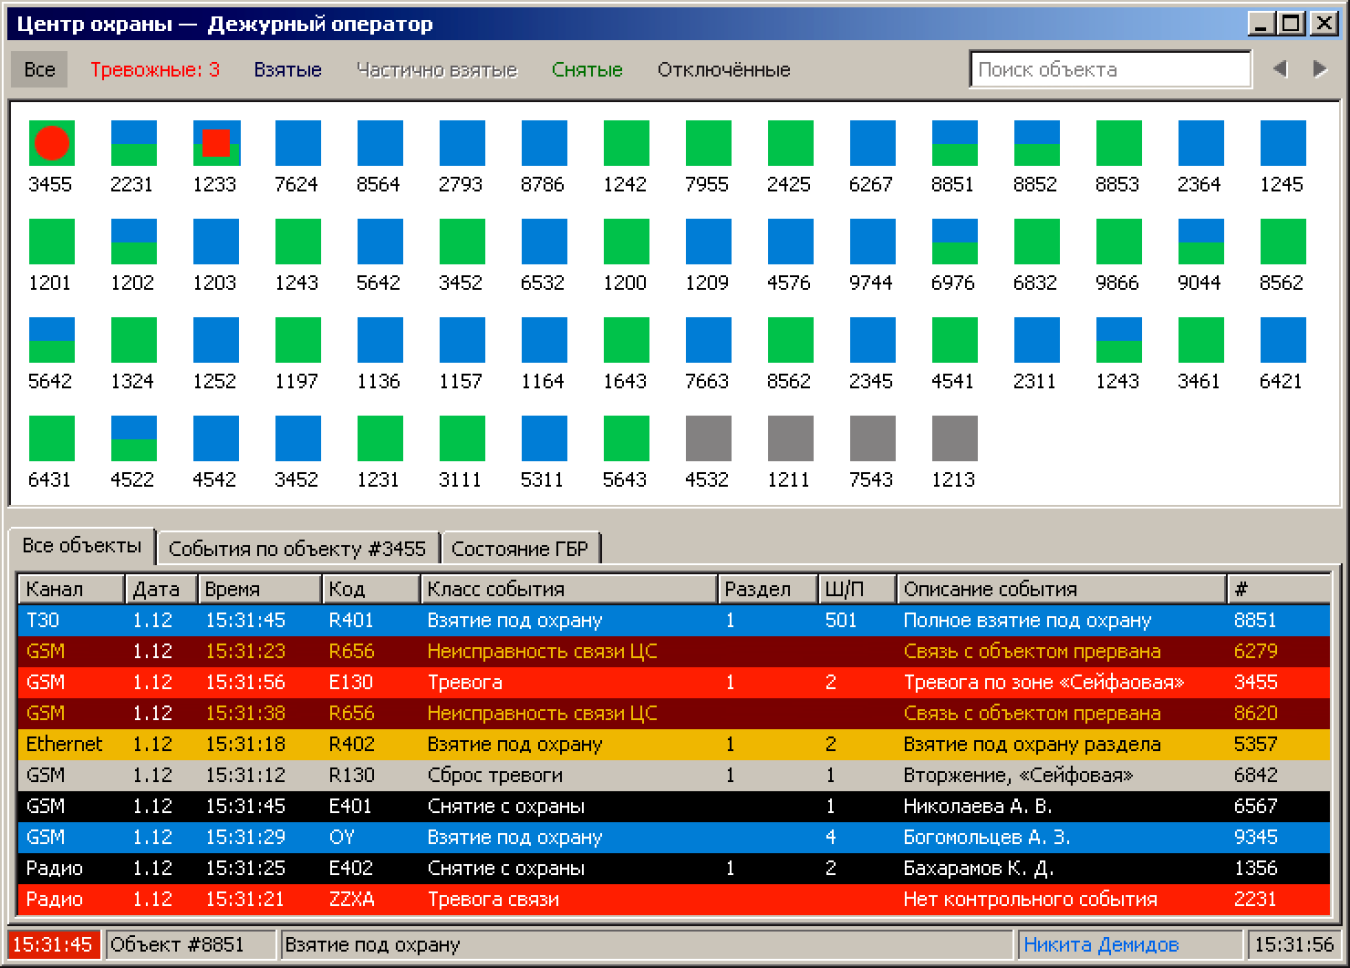The width and height of the screenshot is (1350, 968).
Task: Choose object tile 6421
Action: click(1282, 340)
